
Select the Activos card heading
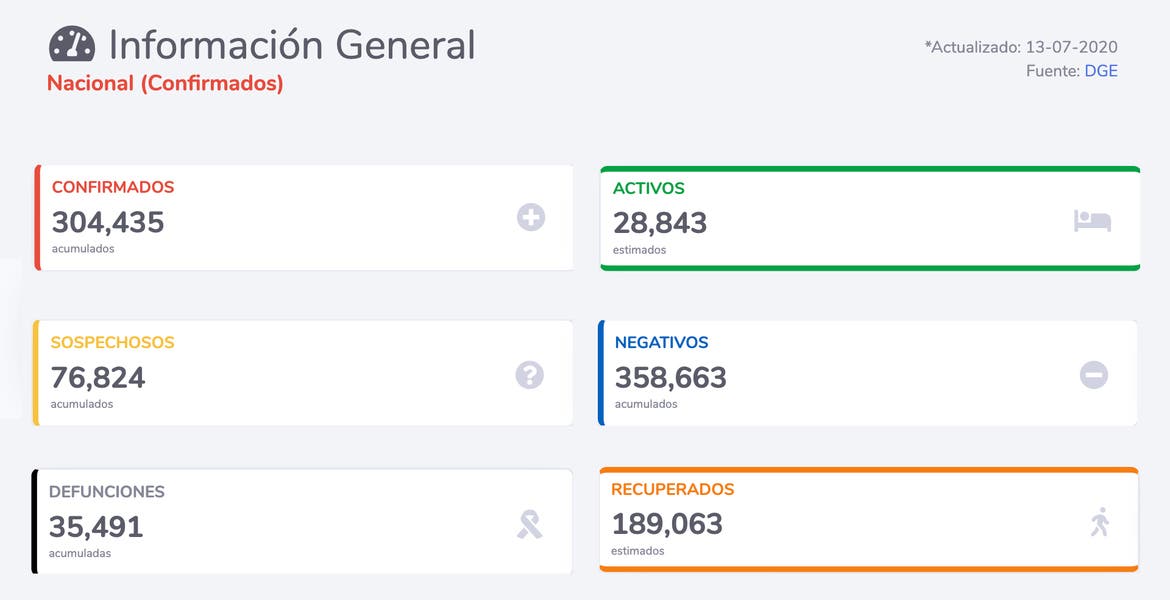coord(649,188)
